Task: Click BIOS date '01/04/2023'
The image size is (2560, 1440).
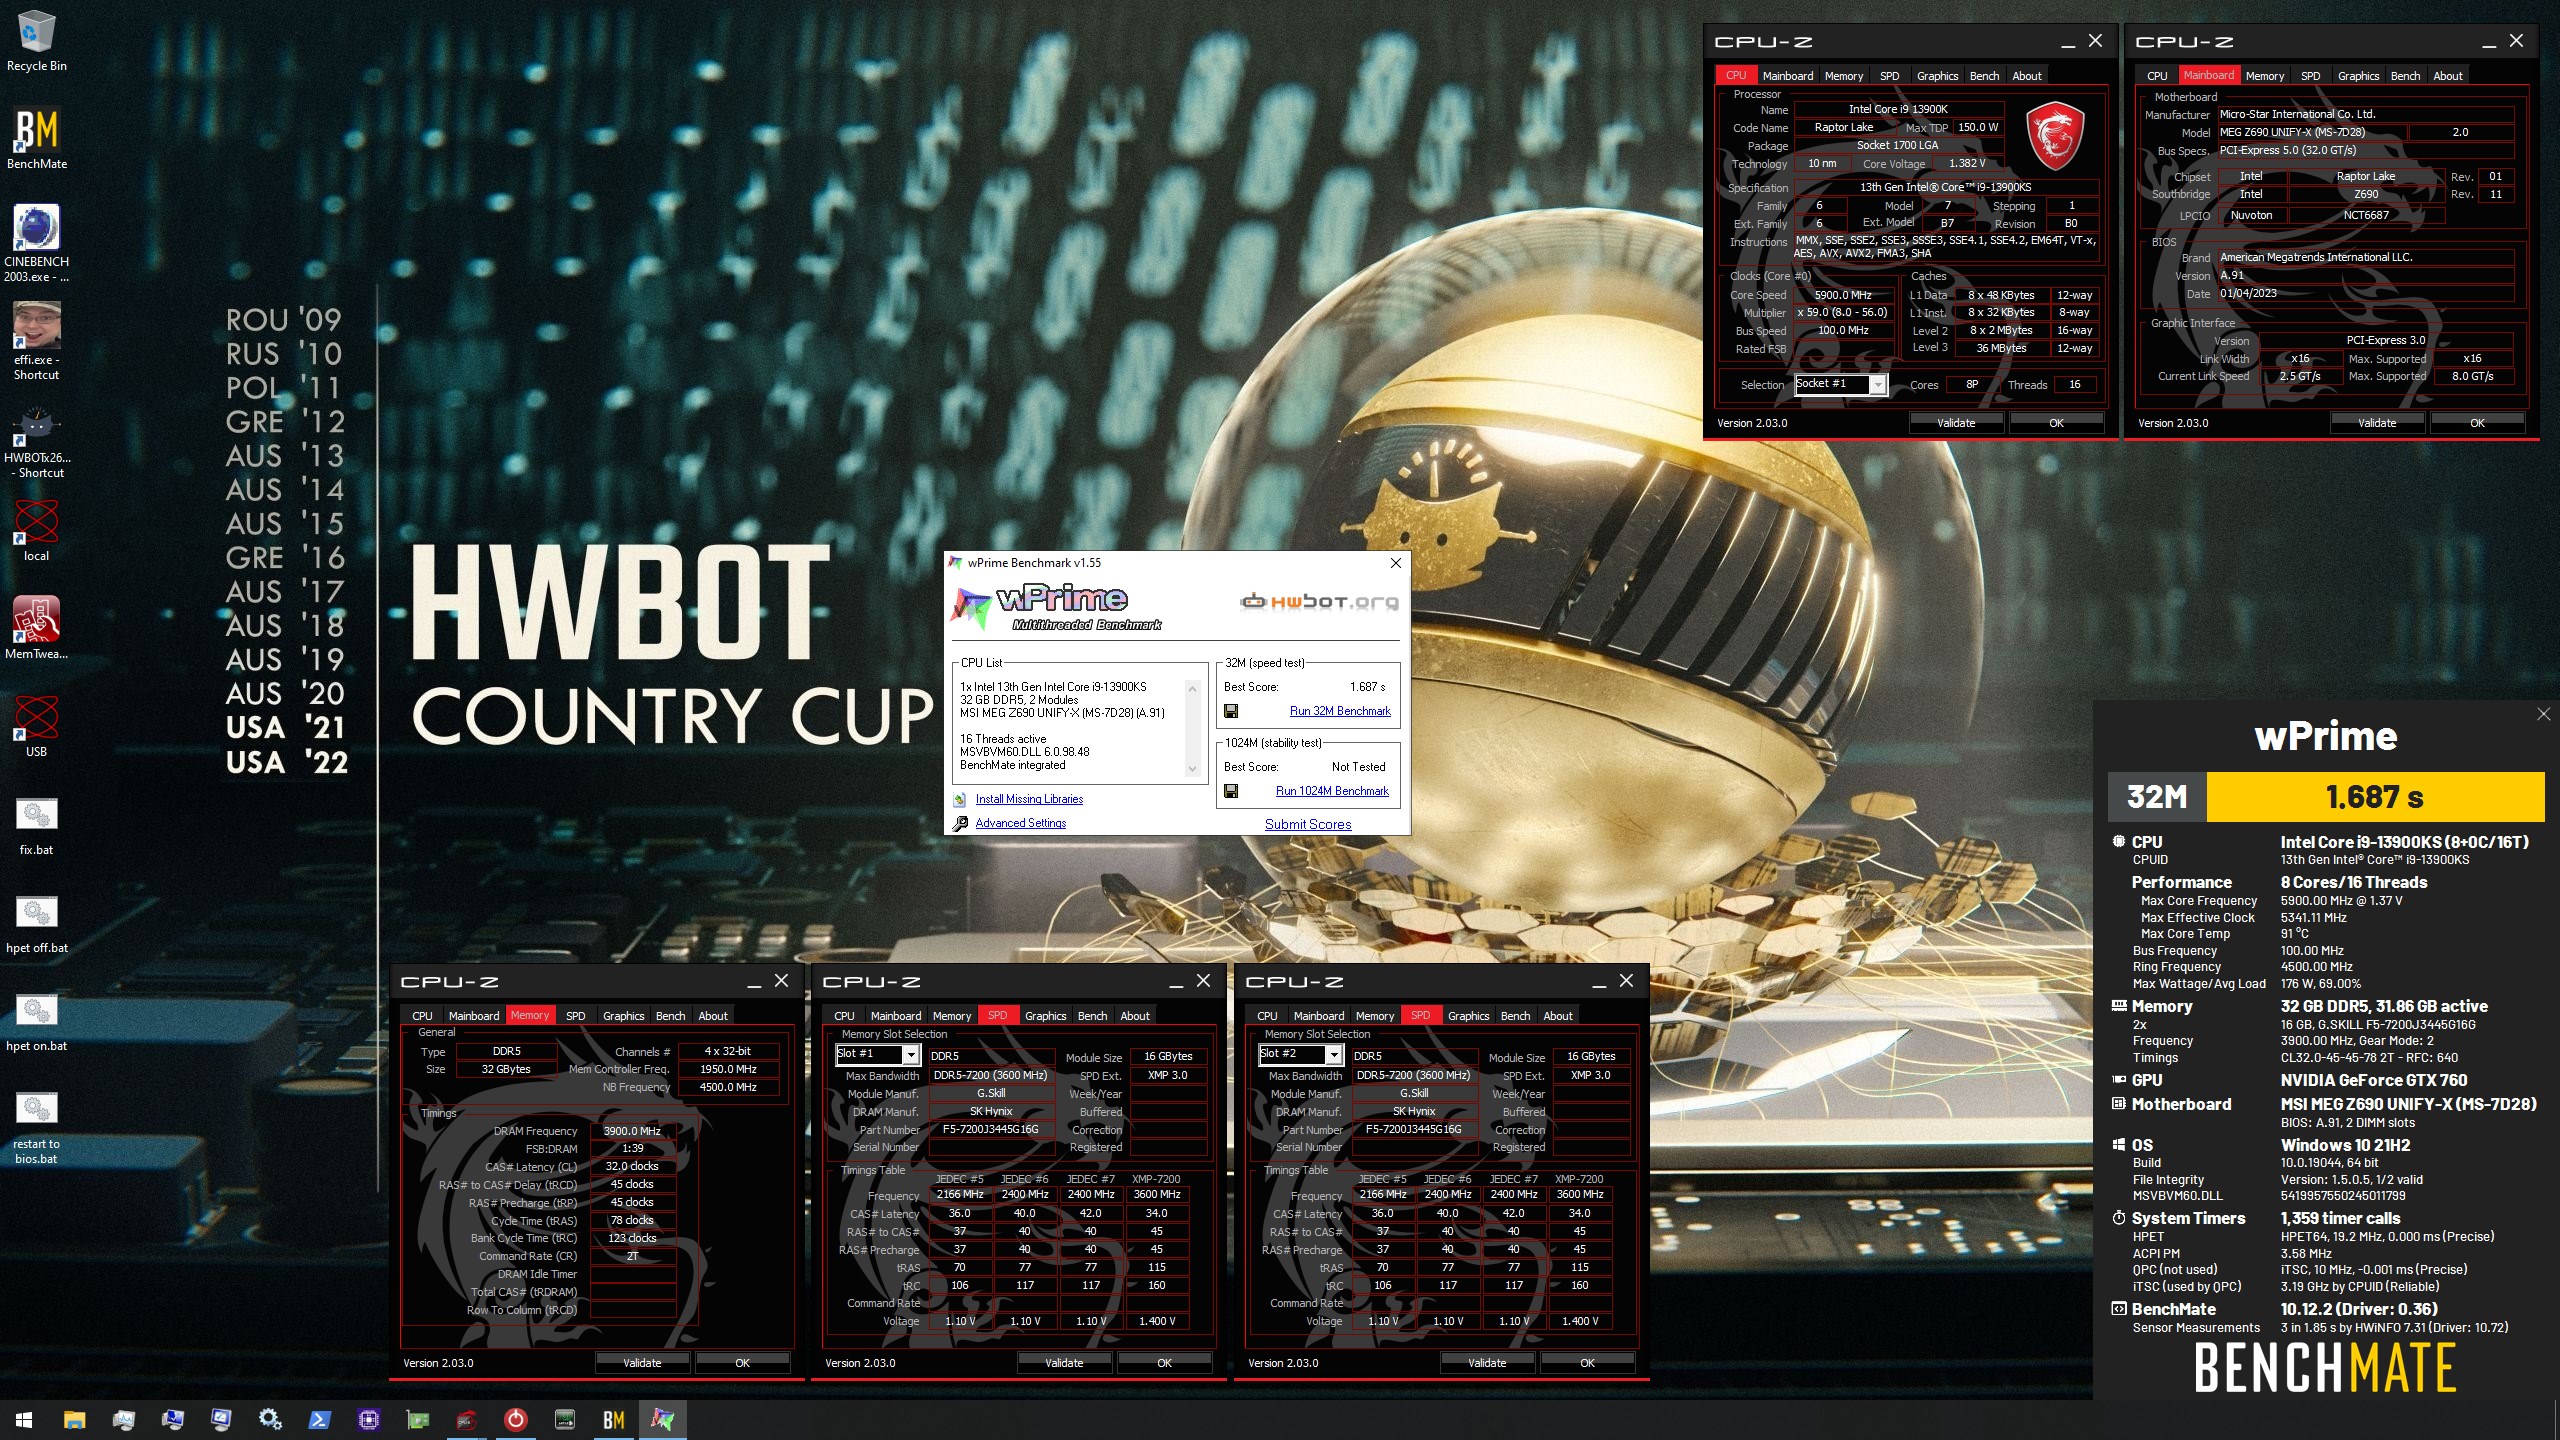Action: (2366, 294)
